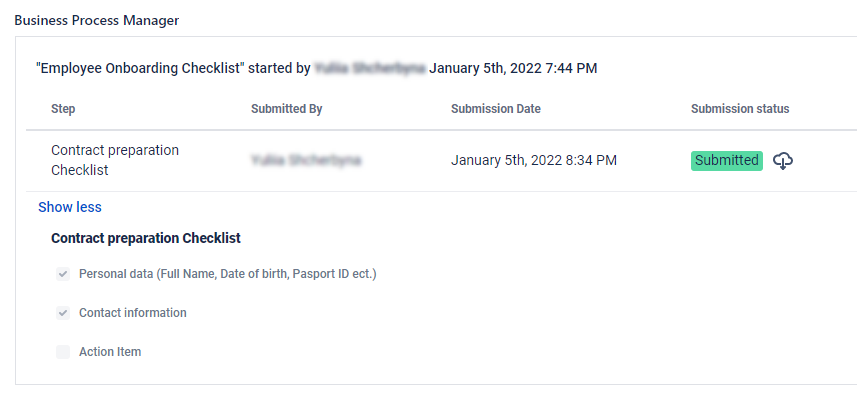This screenshot has height=403, width=857.
Task: Toggle the Personal data checkbox
Action: (x=63, y=274)
